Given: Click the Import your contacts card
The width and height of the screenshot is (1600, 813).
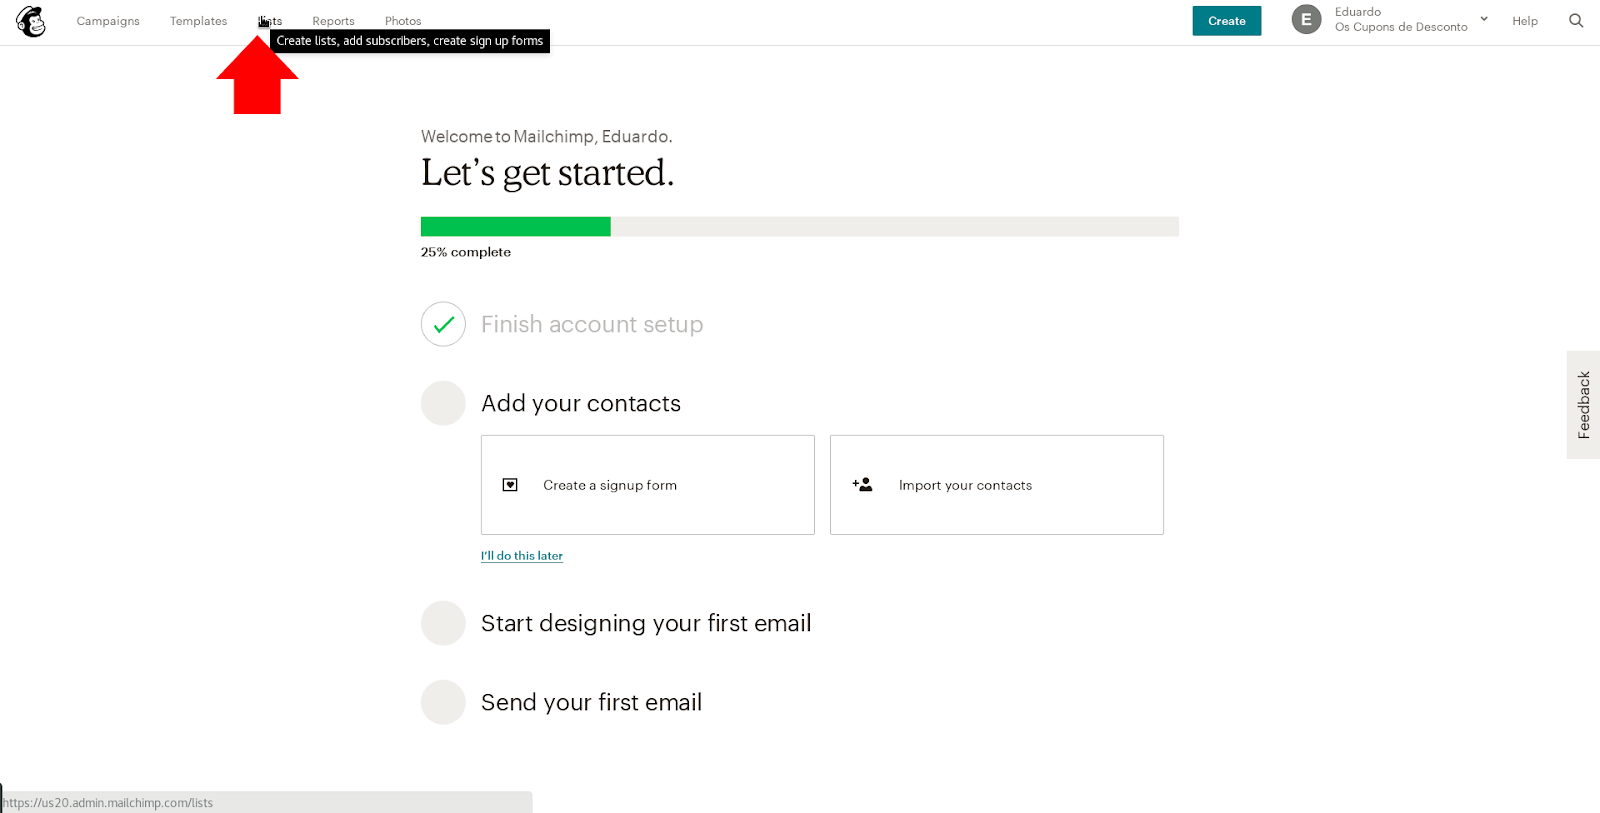Looking at the screenshot, I should pos(997,485).
